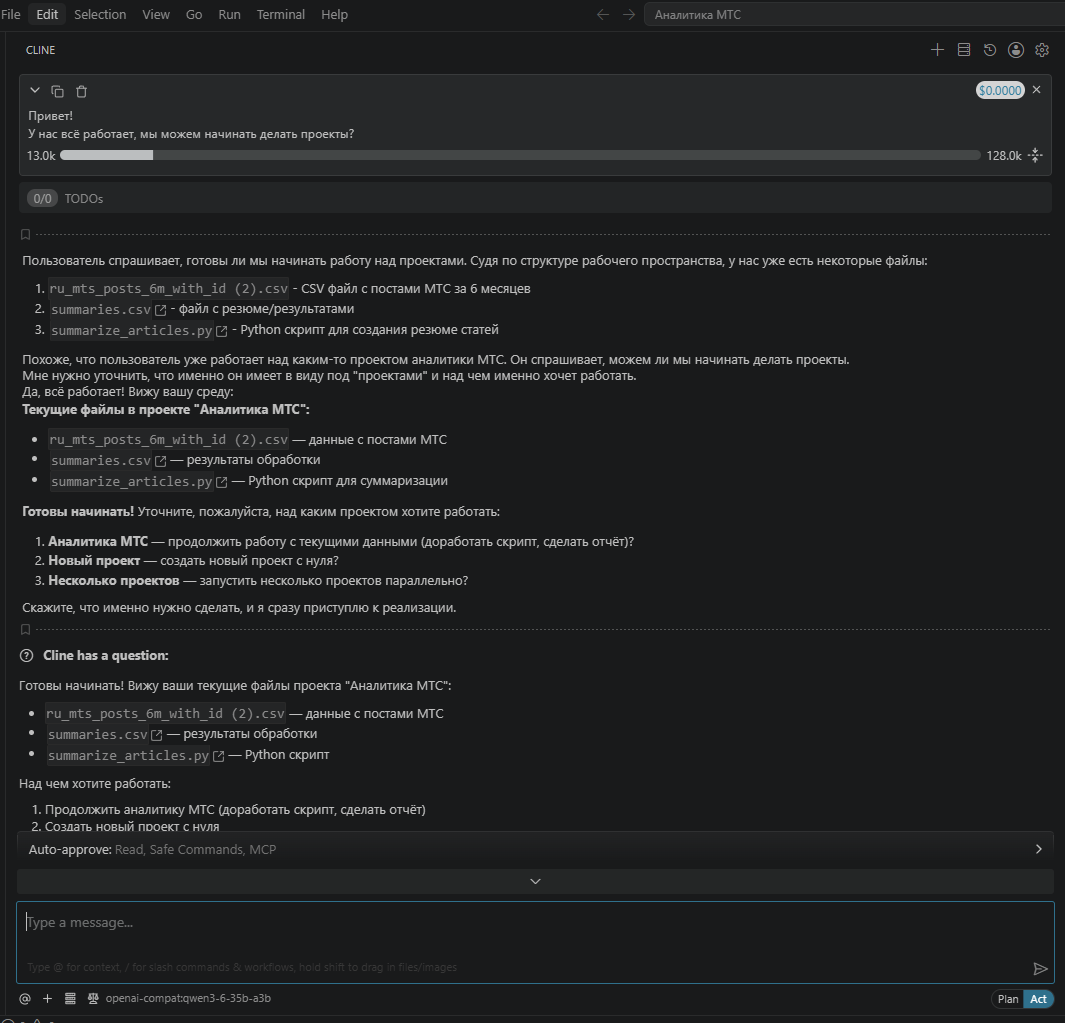Click the condense context icon next to 128.0k
Screen dimensions: 1065x1023
(x=1035, y=156)
